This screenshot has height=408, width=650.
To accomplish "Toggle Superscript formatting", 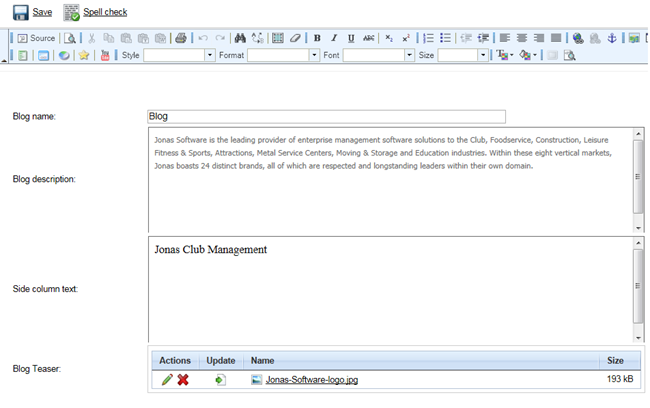I will tap(406, 38).
